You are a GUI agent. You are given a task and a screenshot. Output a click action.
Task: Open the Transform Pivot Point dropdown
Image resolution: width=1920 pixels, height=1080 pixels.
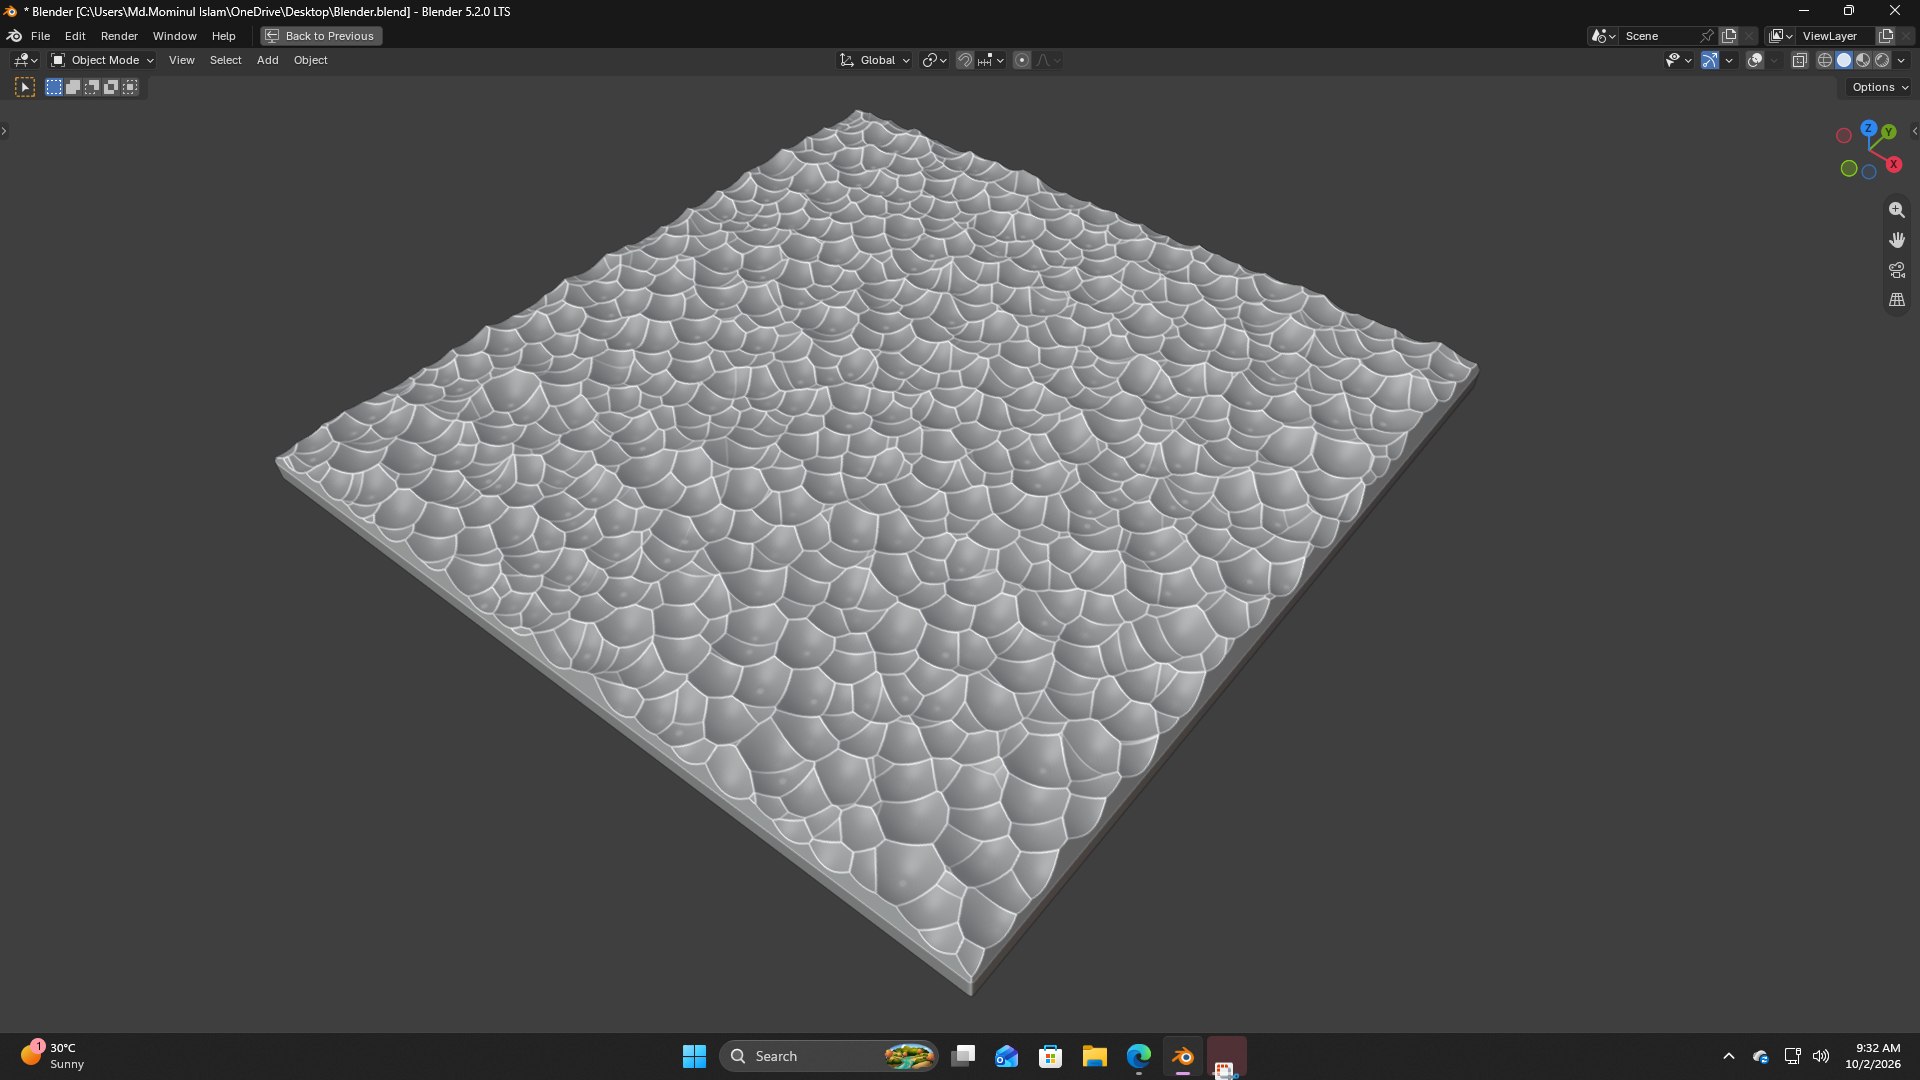click(934, 61)
